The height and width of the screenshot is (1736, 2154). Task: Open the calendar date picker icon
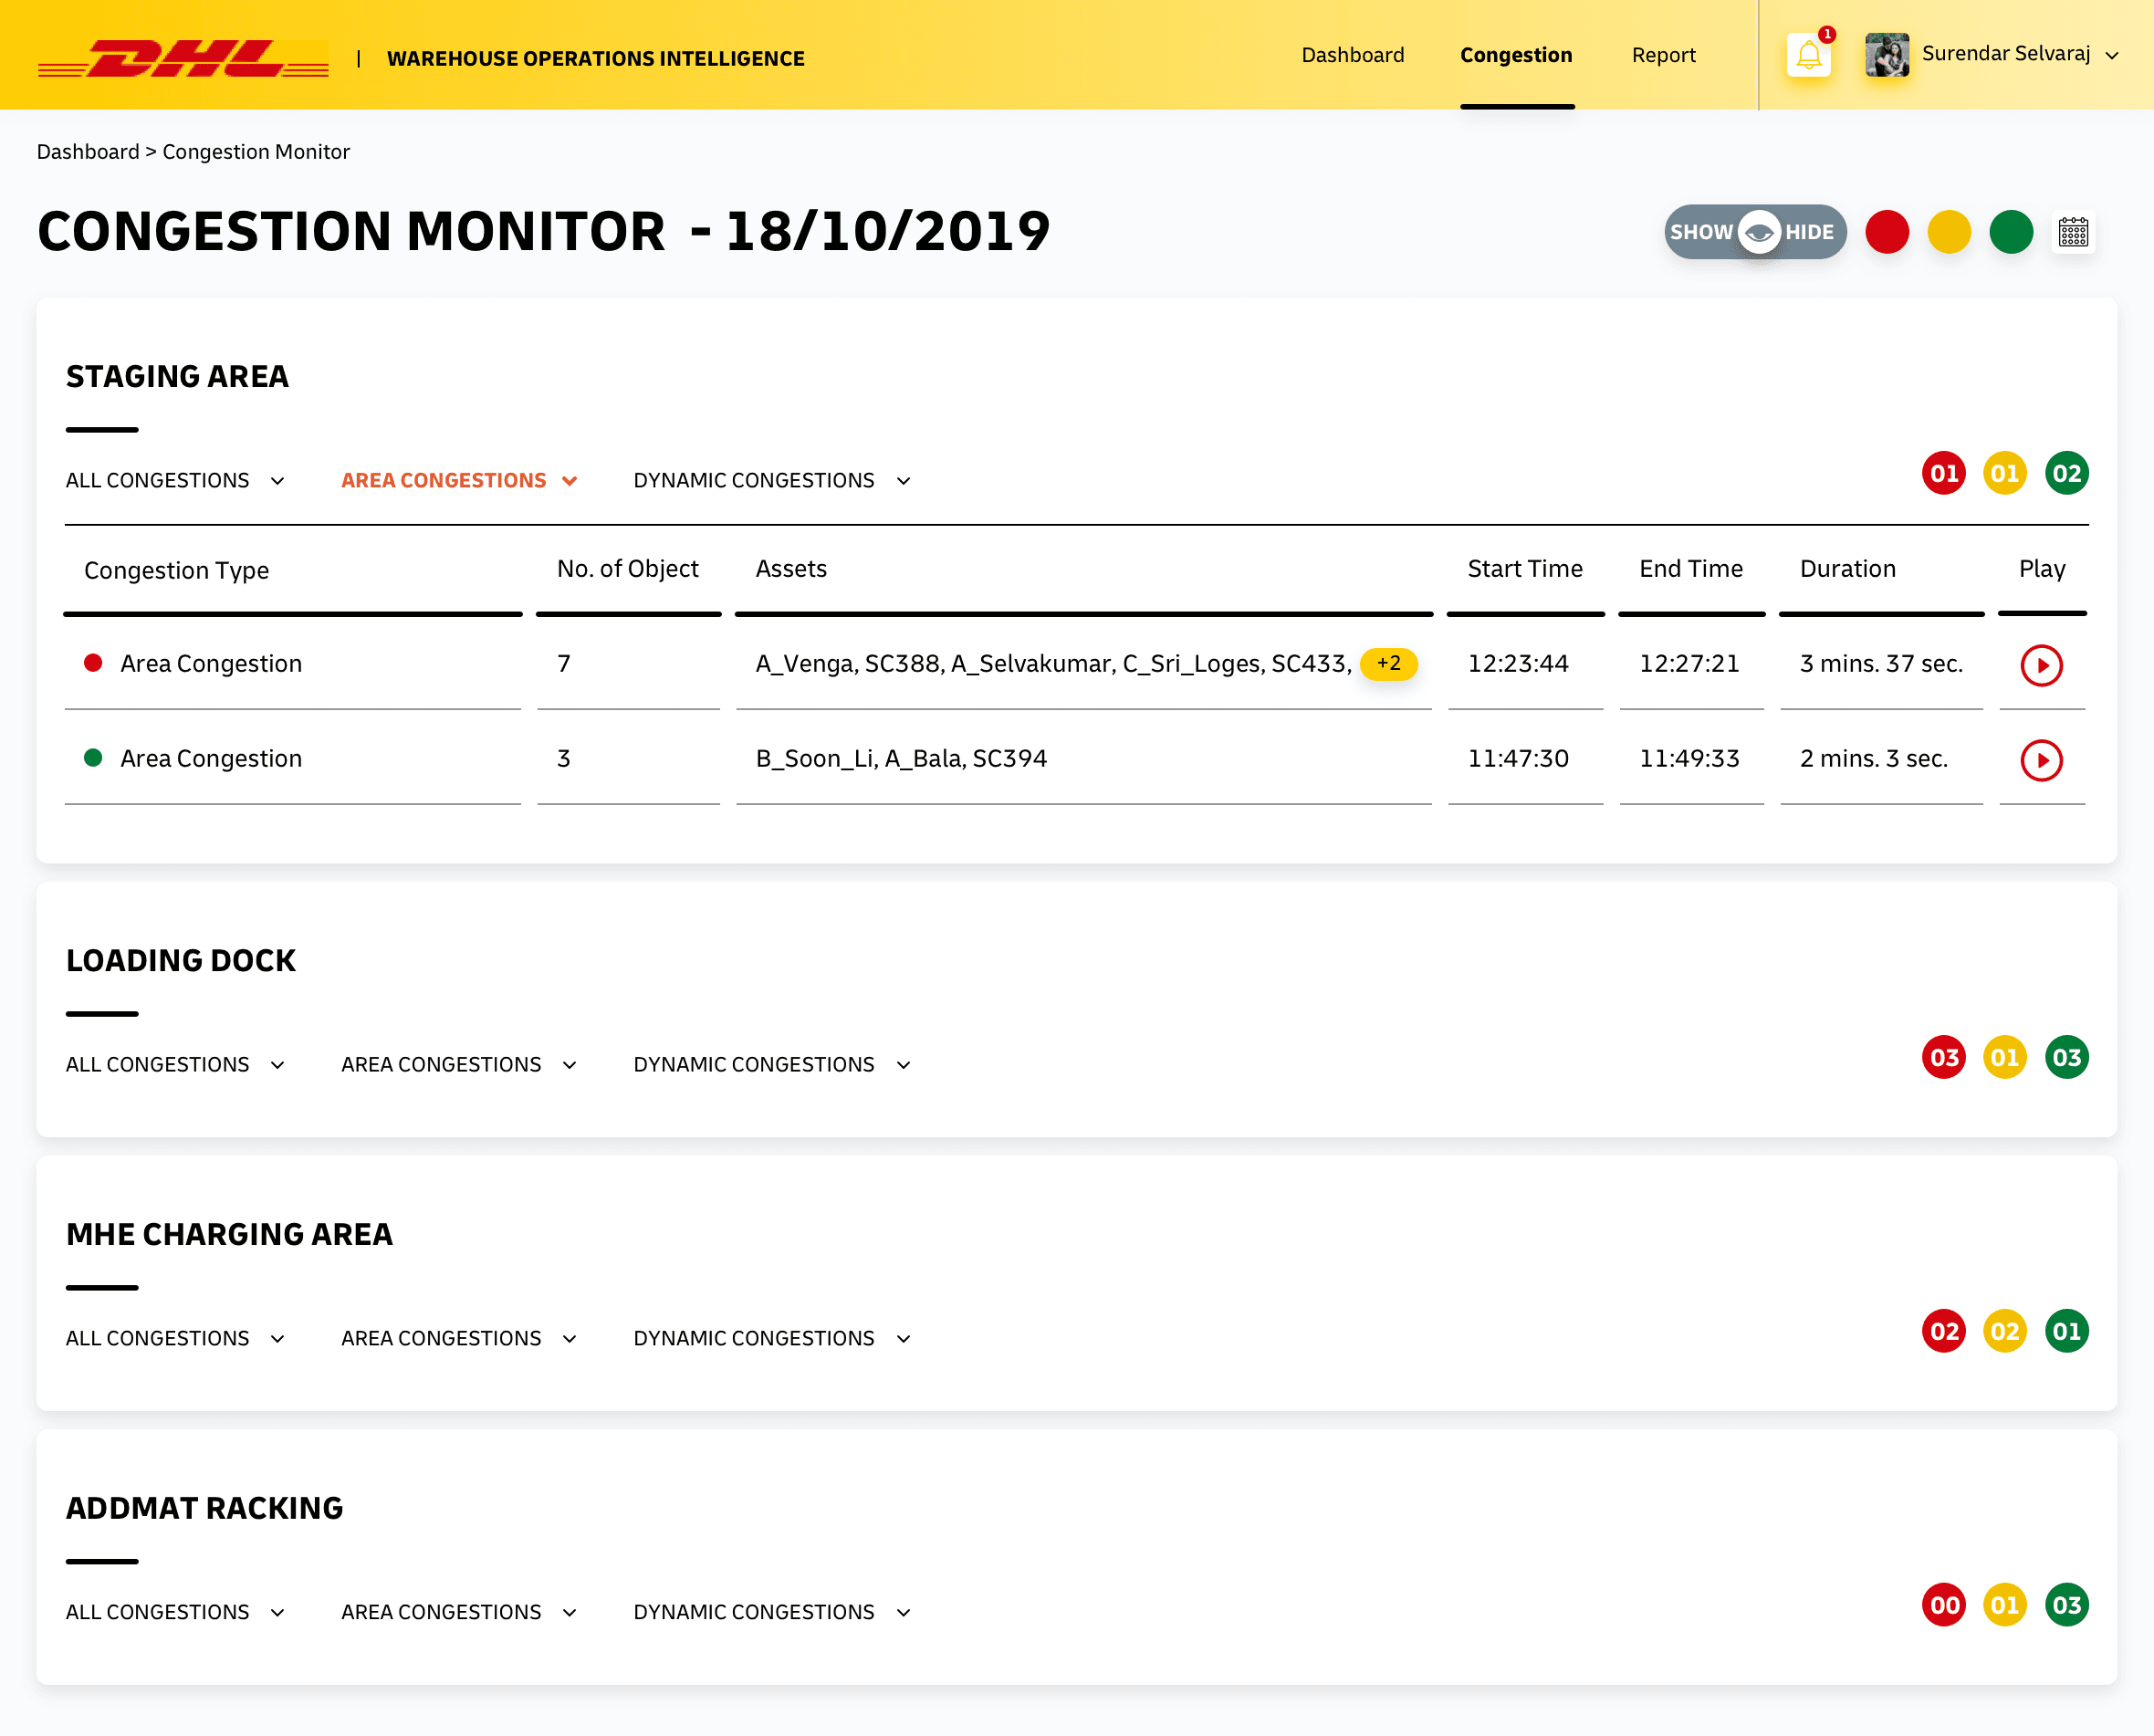tap(2073, 232)
